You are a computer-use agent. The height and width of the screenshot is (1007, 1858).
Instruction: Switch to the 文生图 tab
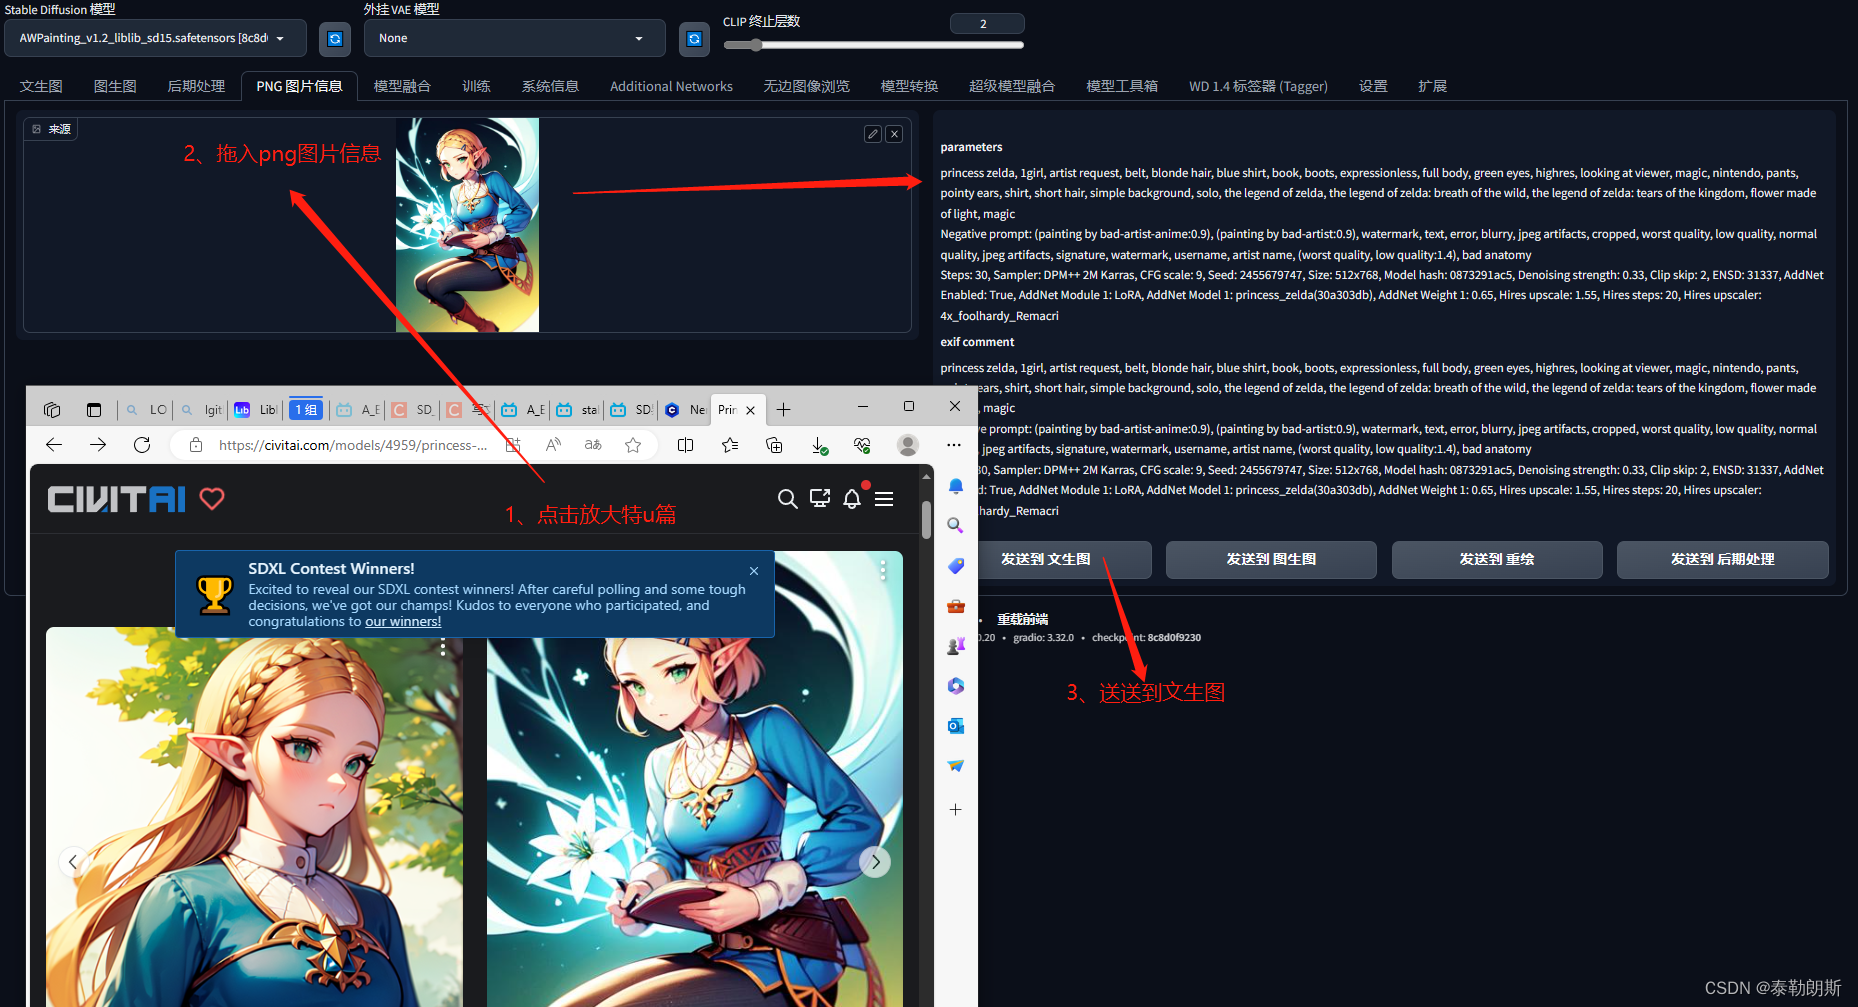pos(41,87)
